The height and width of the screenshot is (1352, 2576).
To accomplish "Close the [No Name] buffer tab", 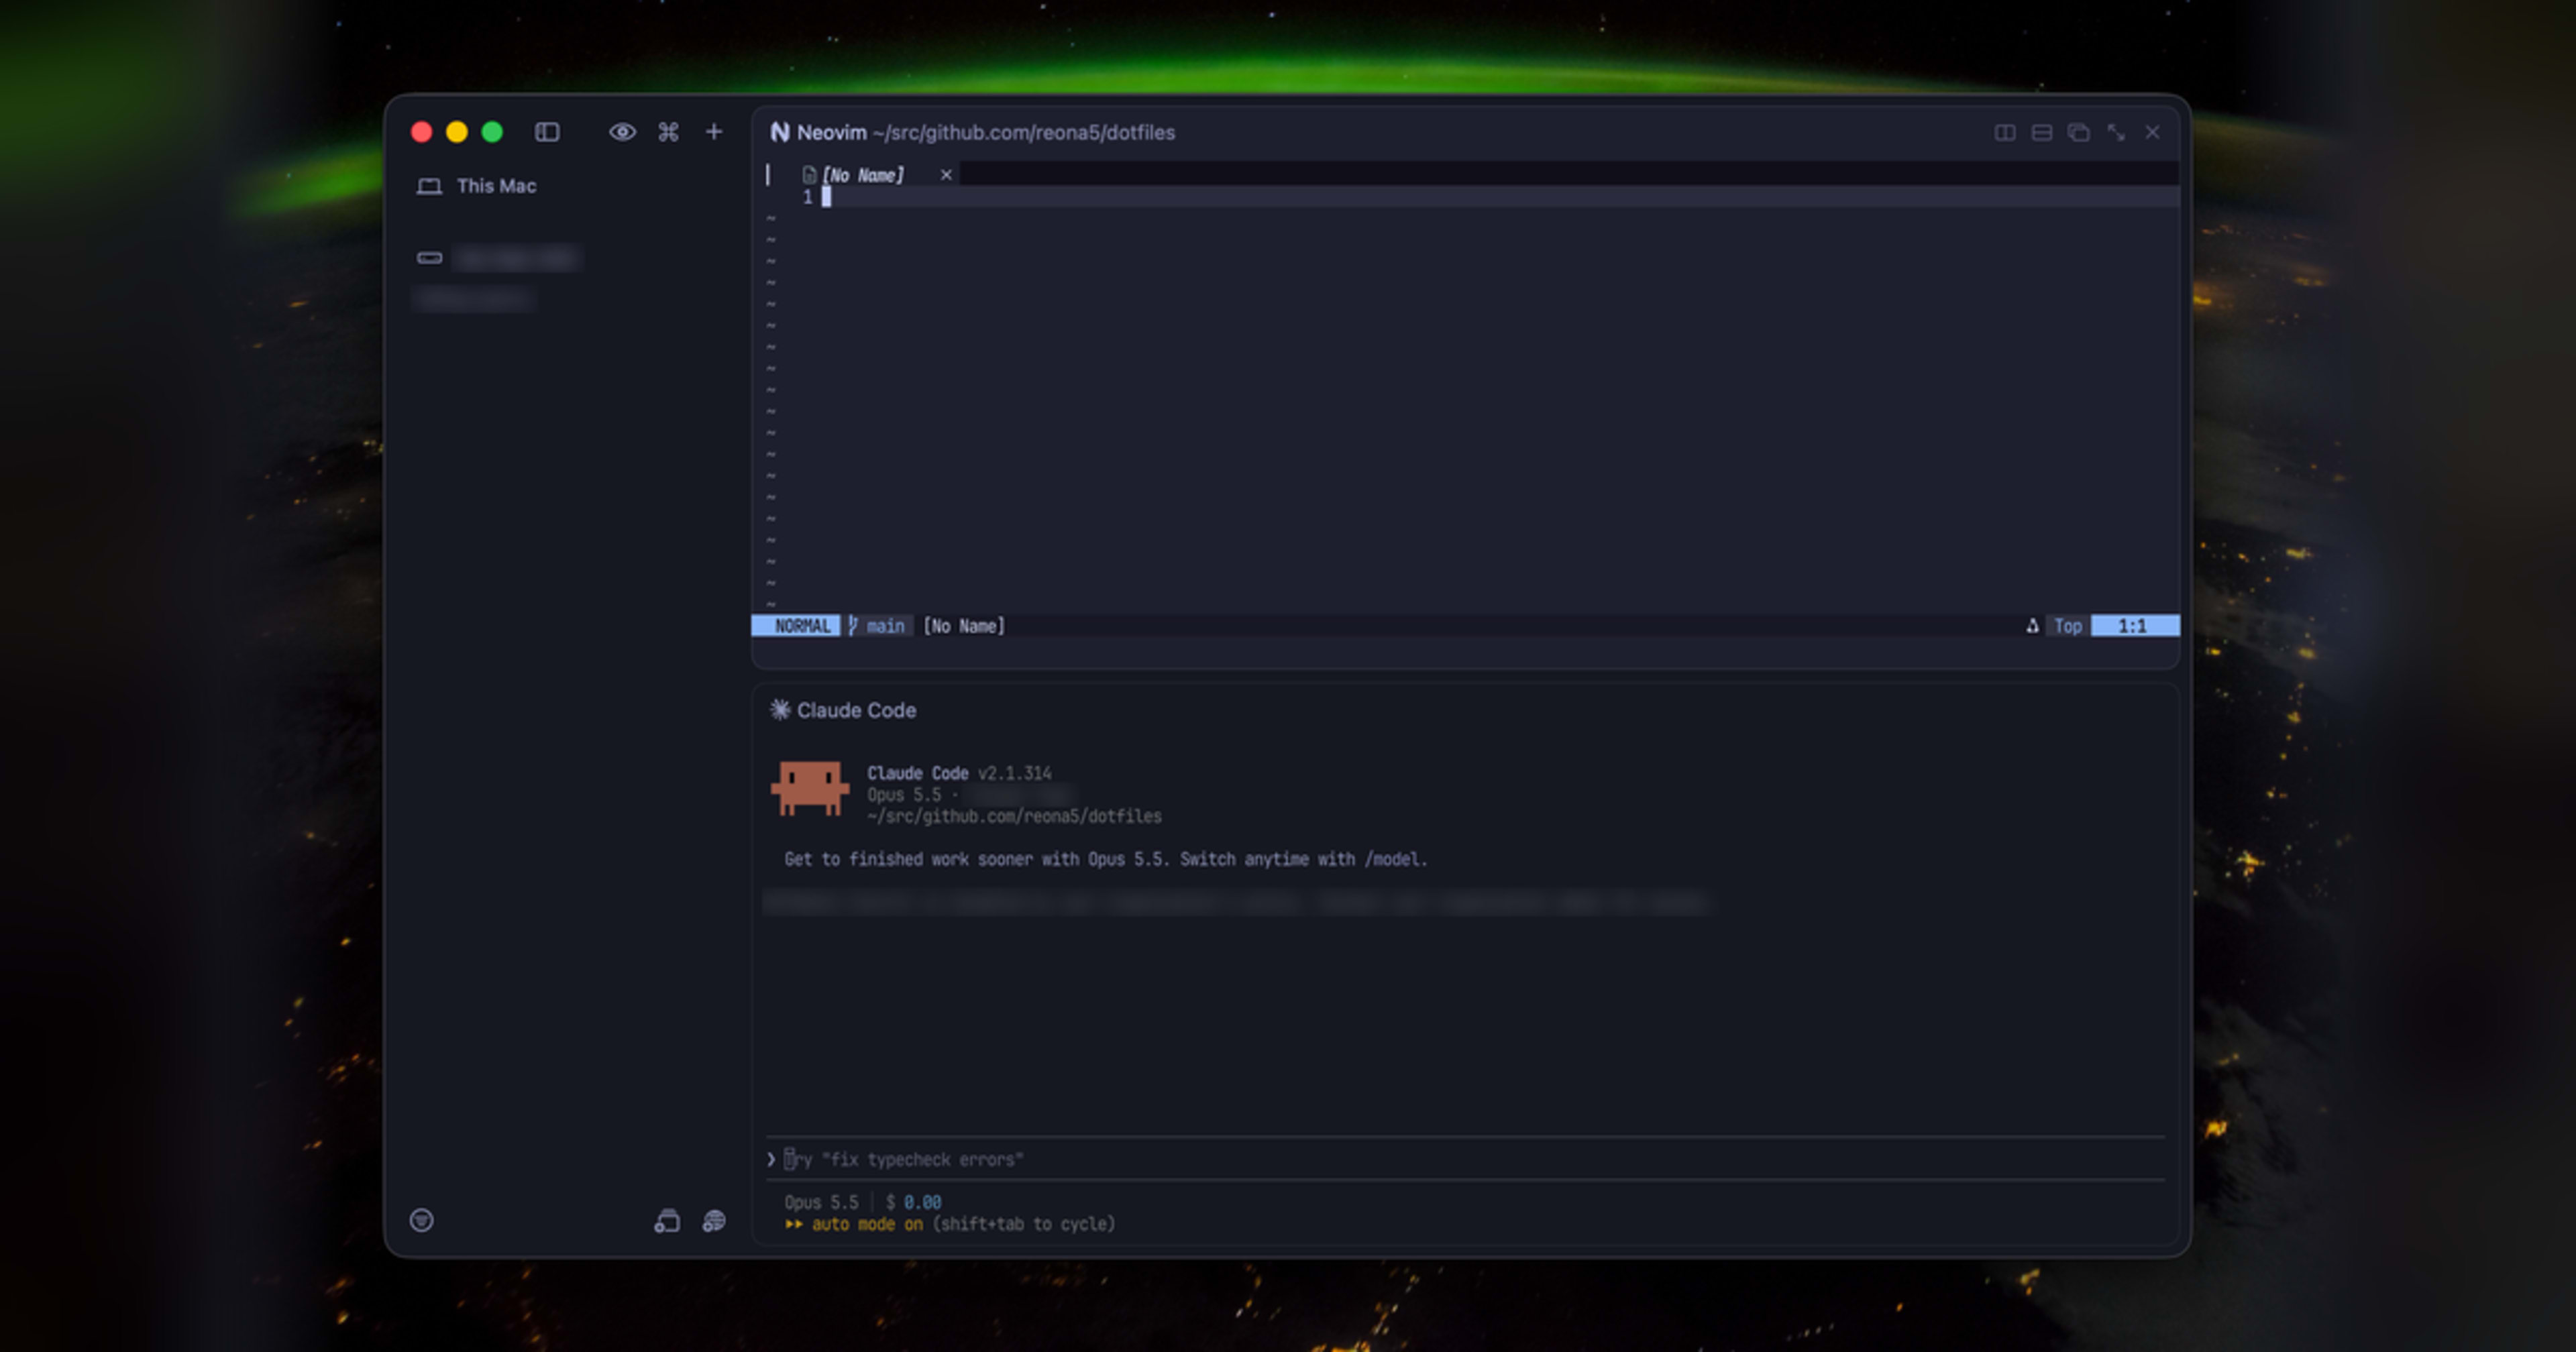I will 946,175.
